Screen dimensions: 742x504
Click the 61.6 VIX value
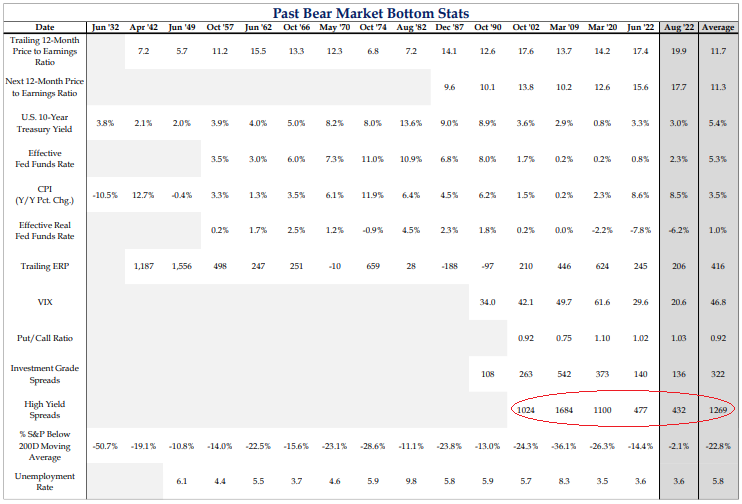click(x=602, y=302)
